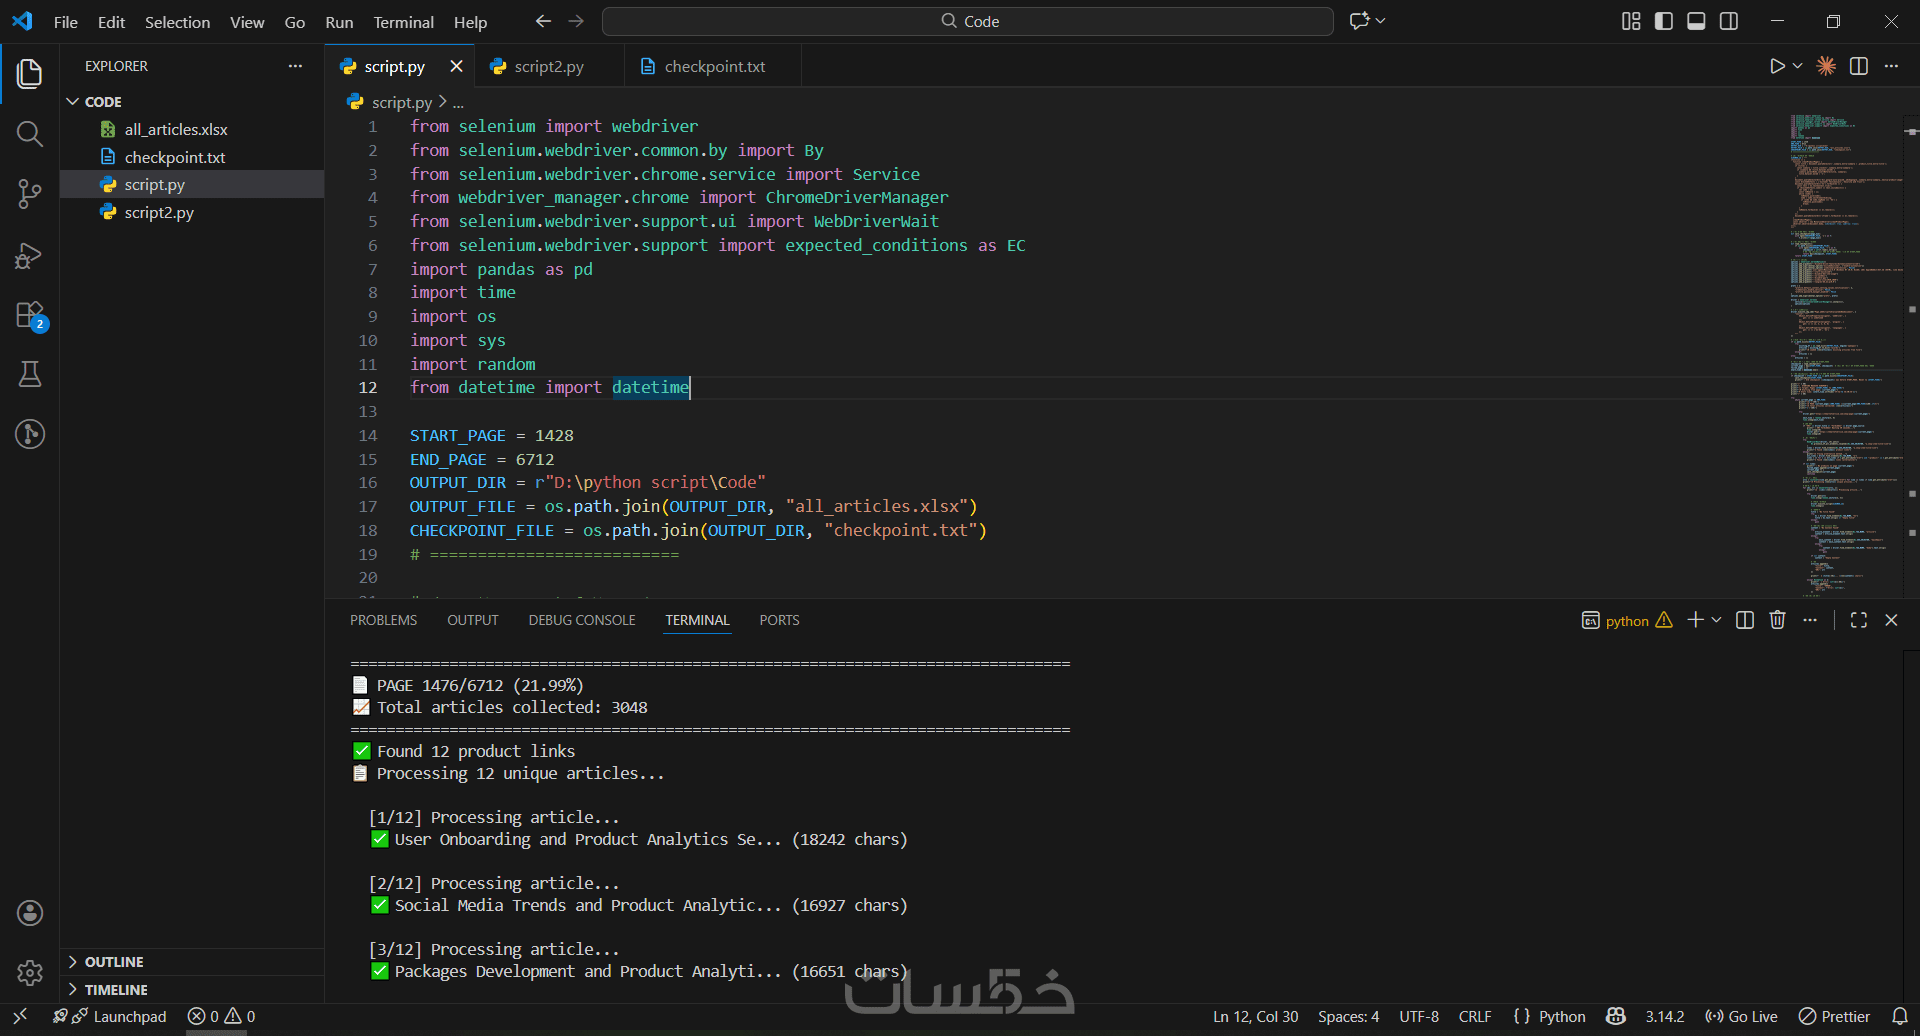Image resolution: width=1920 pixels, height=1036 pixels.
Task: Open the Git graph activity icon
Action: click(x=30, y=434)
